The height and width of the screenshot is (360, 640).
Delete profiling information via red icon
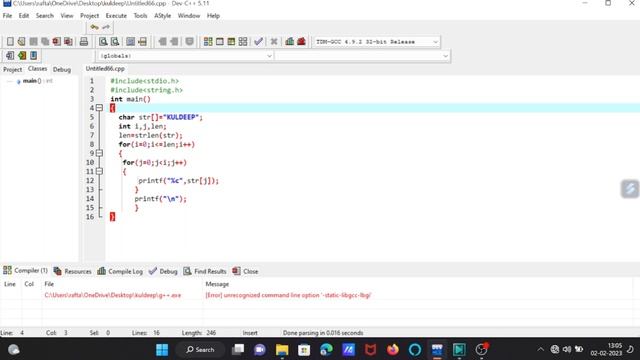301,42
